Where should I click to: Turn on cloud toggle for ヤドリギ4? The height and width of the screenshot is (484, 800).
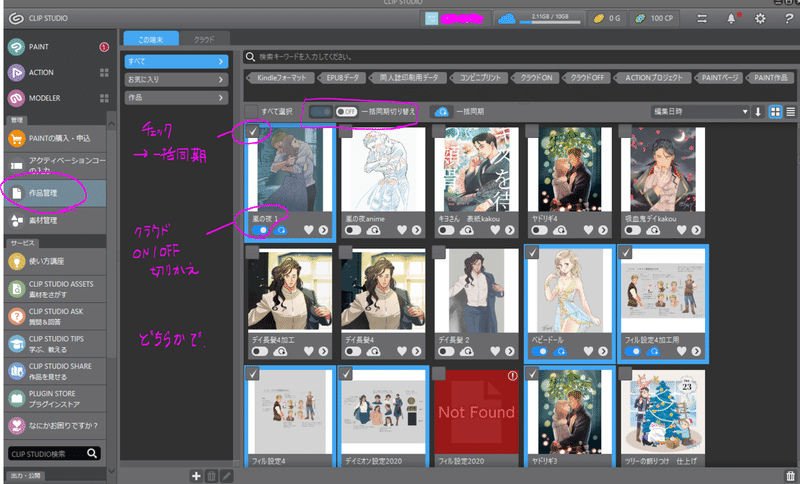(539, 231)
